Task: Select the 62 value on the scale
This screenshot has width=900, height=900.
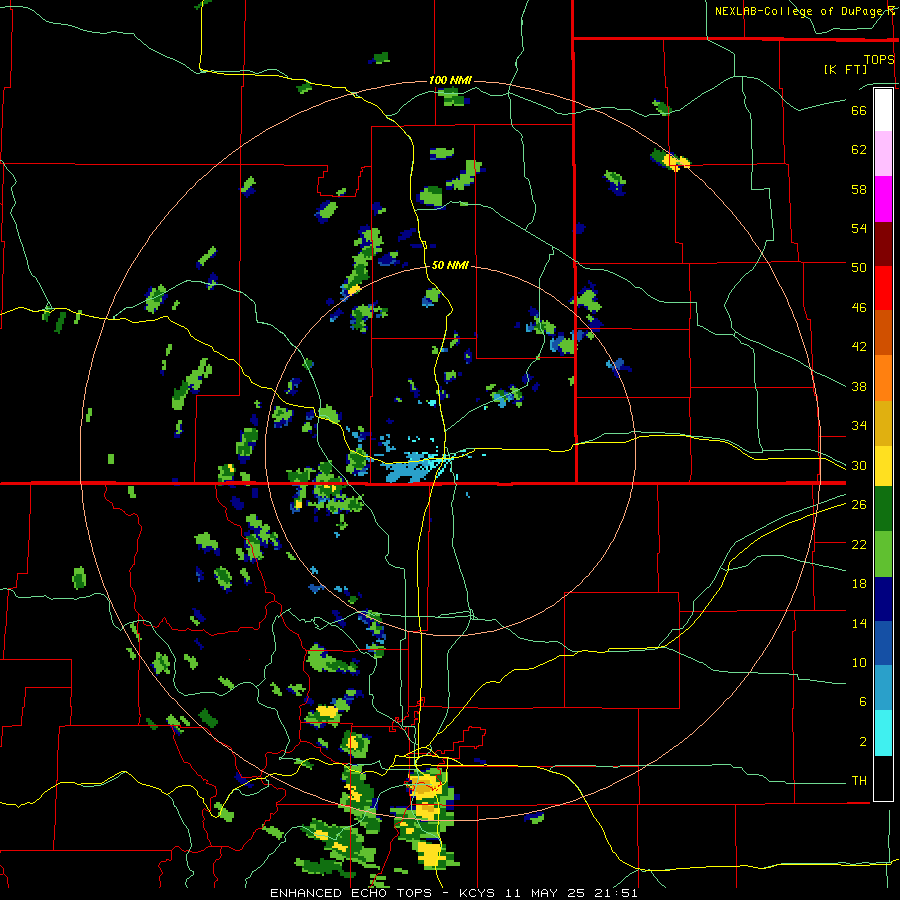Action: click(859, 150)
